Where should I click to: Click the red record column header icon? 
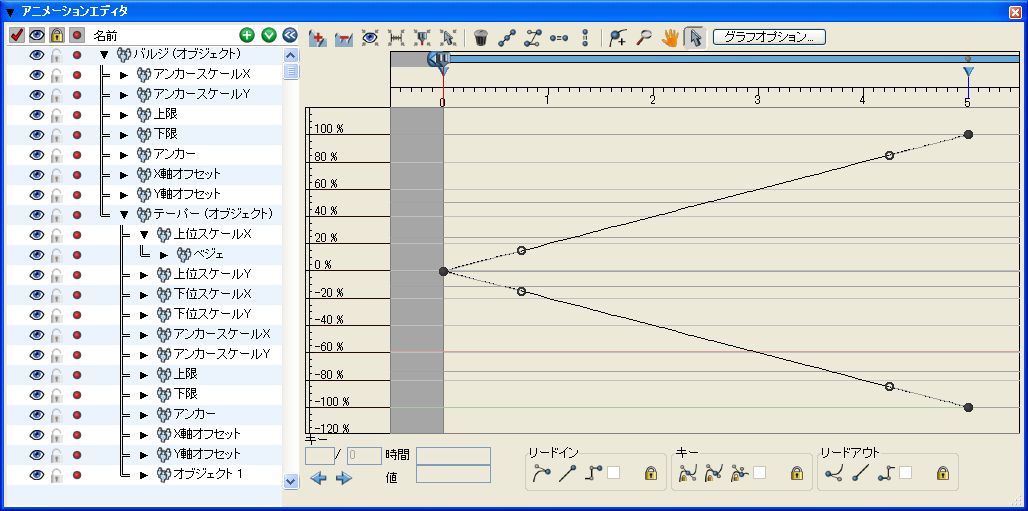[x=77, y=35]
